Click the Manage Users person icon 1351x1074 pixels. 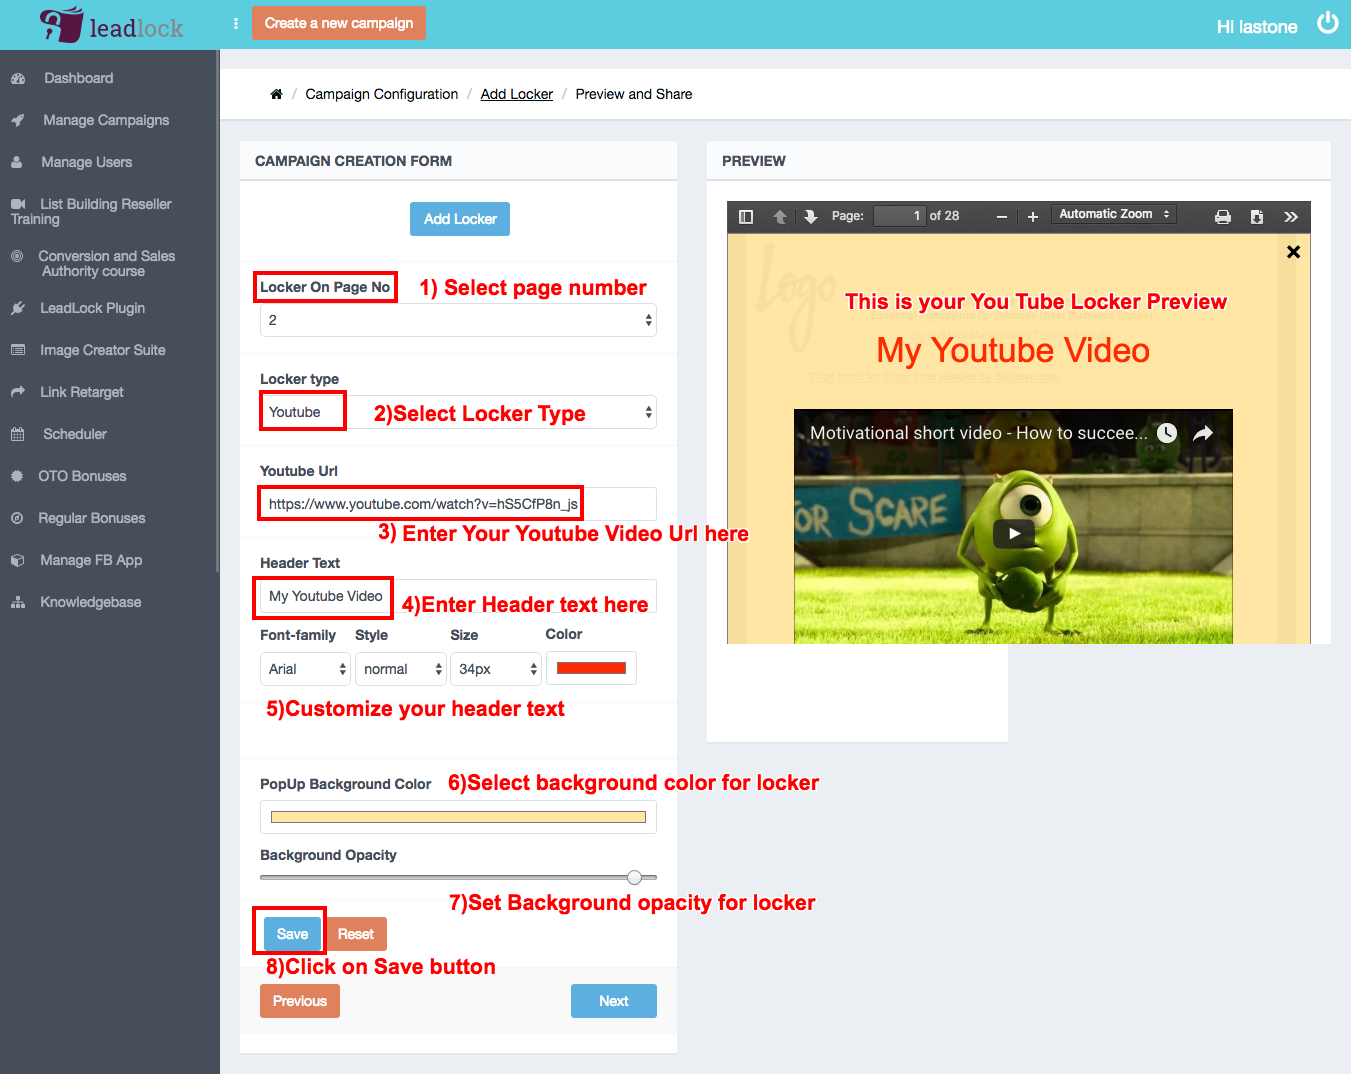click(17, 162)
